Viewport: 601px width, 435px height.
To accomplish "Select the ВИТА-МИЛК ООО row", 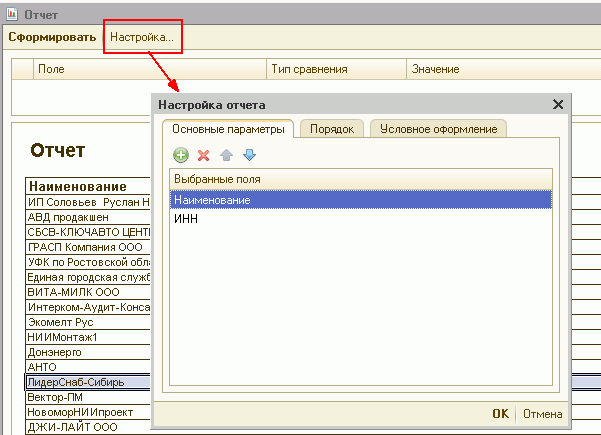I will pos(88,292).
